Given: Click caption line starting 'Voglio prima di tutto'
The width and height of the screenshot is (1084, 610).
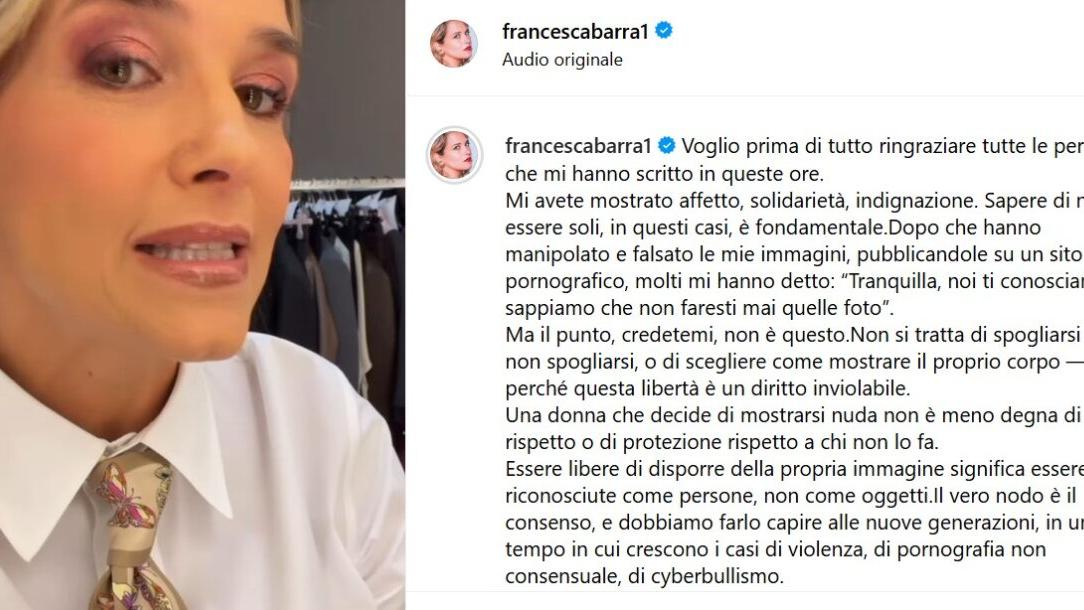Looking at the screenshot, I should 883,147.
